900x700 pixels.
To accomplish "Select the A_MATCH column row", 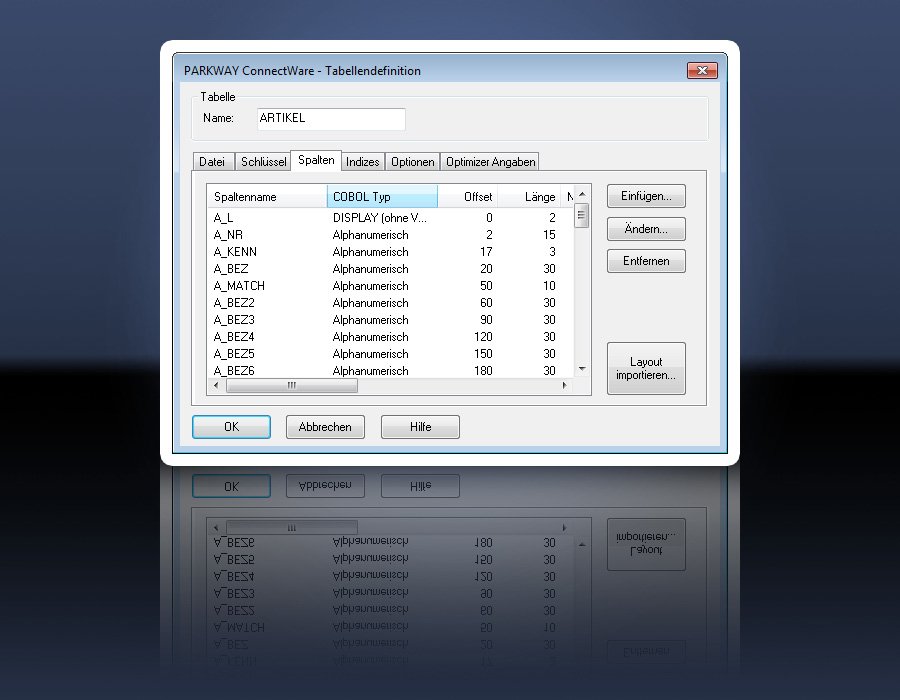I will coord(390,286).
